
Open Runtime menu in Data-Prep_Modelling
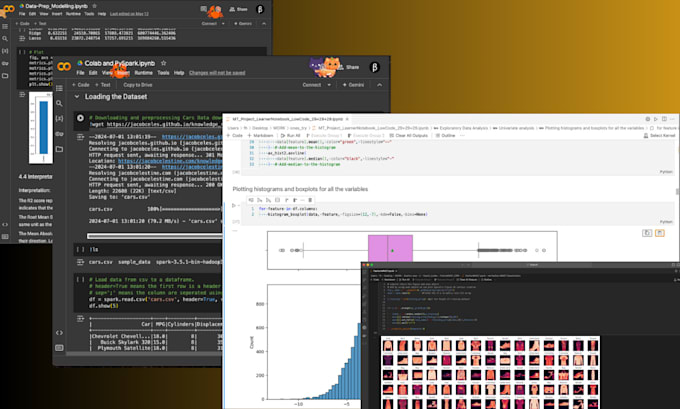click(x=73, y=14)
